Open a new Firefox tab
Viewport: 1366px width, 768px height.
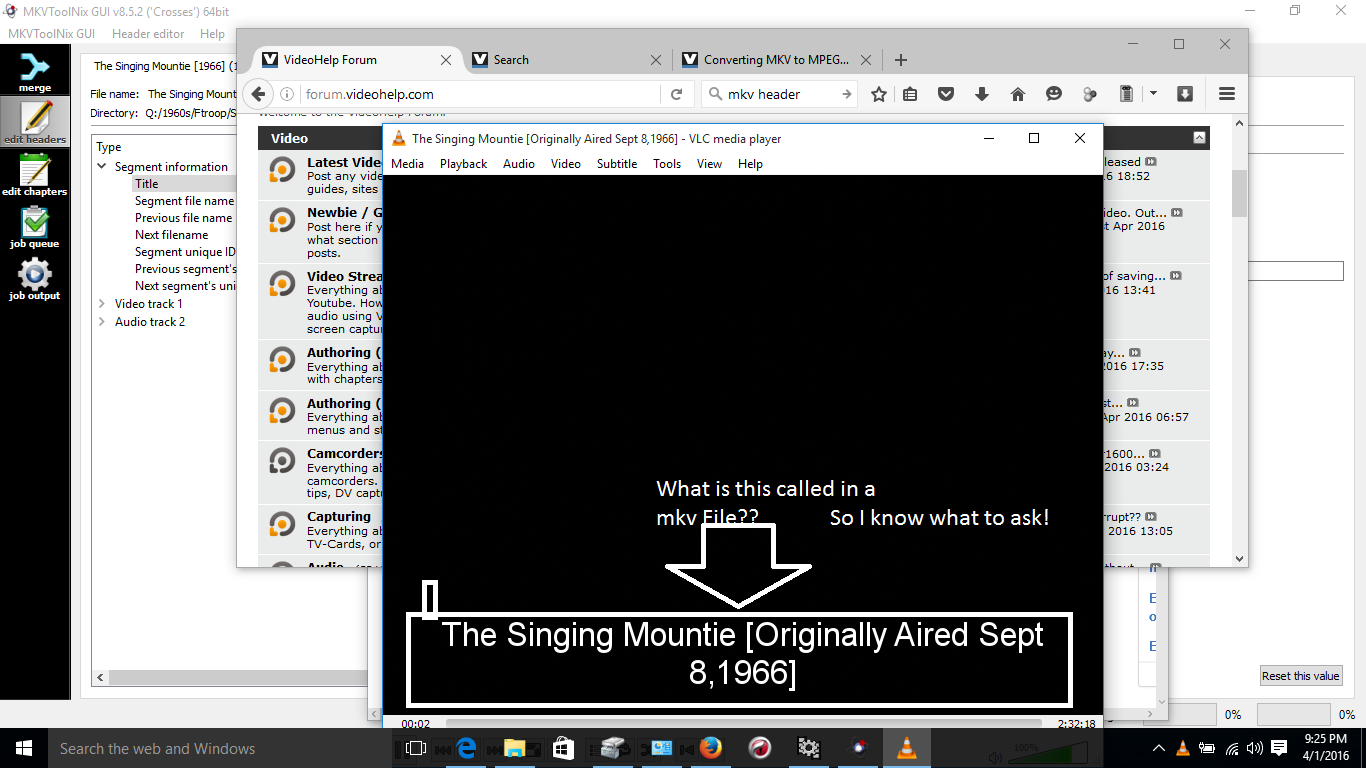coord(901,60)
